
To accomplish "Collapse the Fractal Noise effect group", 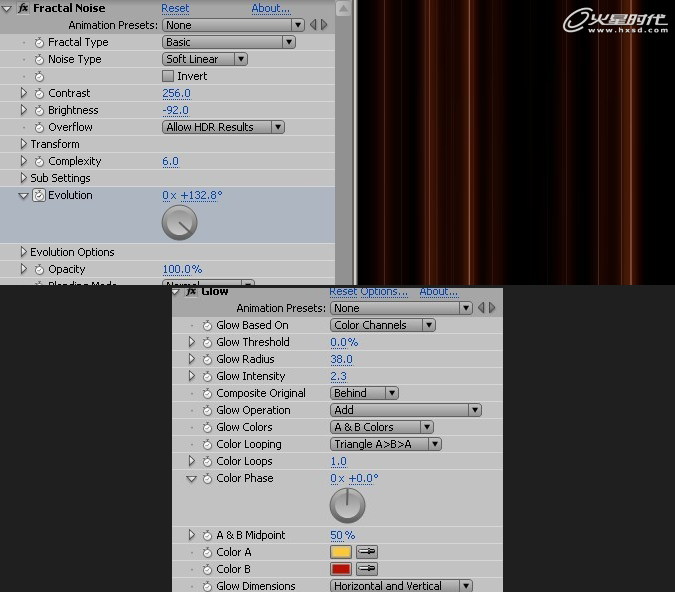I will [6, 9].
